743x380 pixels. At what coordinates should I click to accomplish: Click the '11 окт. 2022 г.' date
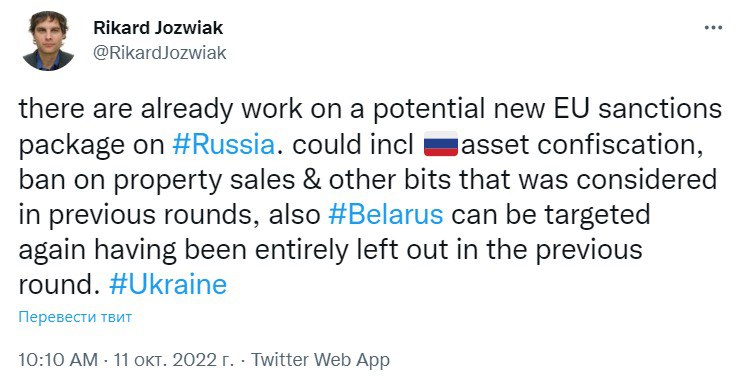[x=174, y=360]
